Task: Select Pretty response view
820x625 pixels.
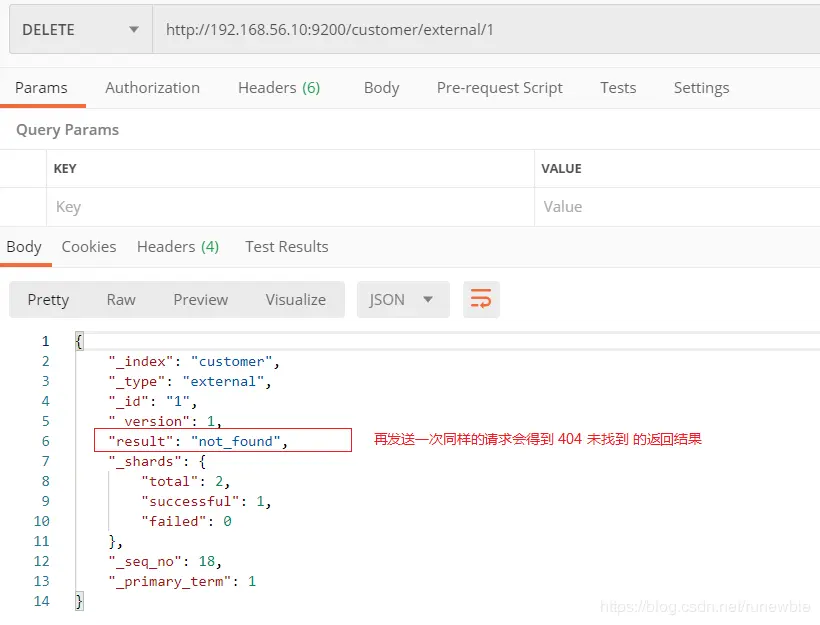Action: click(48, 300)
